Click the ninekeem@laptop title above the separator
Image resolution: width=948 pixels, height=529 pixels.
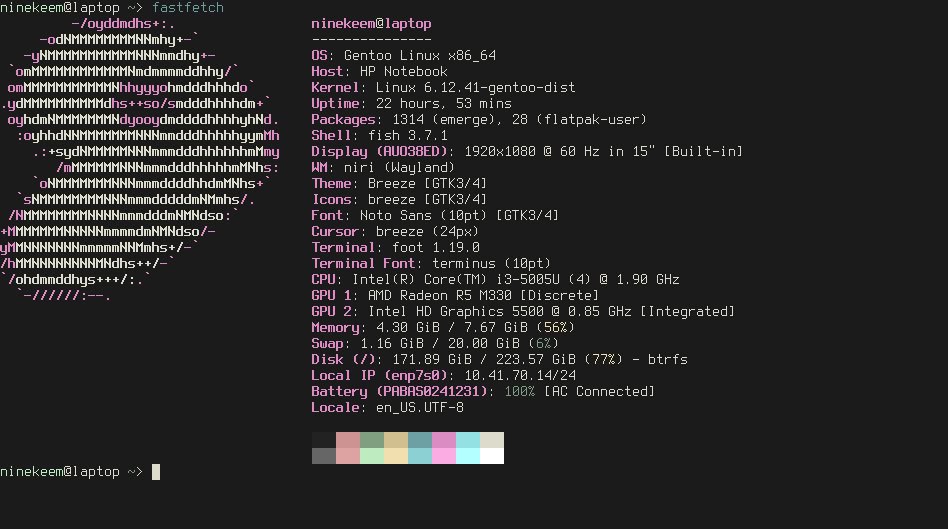372,23
